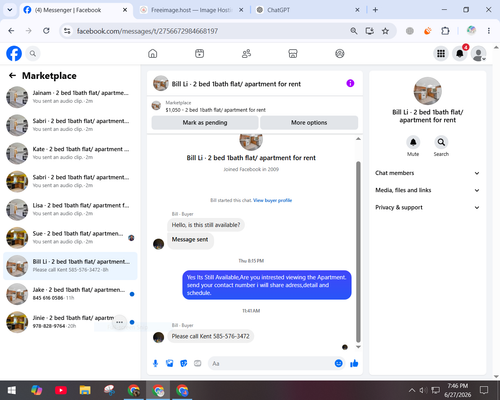Open Sue conversation in list
This screenshot has width=500, height=400.
click(x=70, y=238)
